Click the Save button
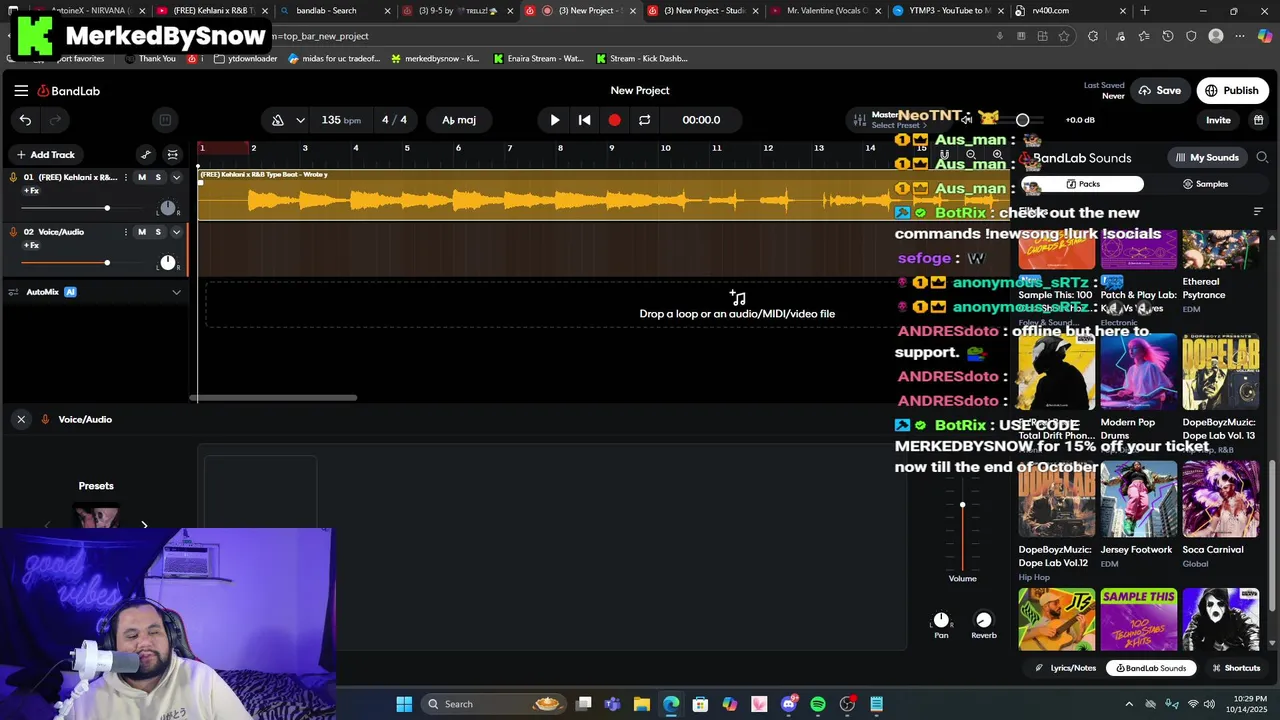 coord(1159,90)
